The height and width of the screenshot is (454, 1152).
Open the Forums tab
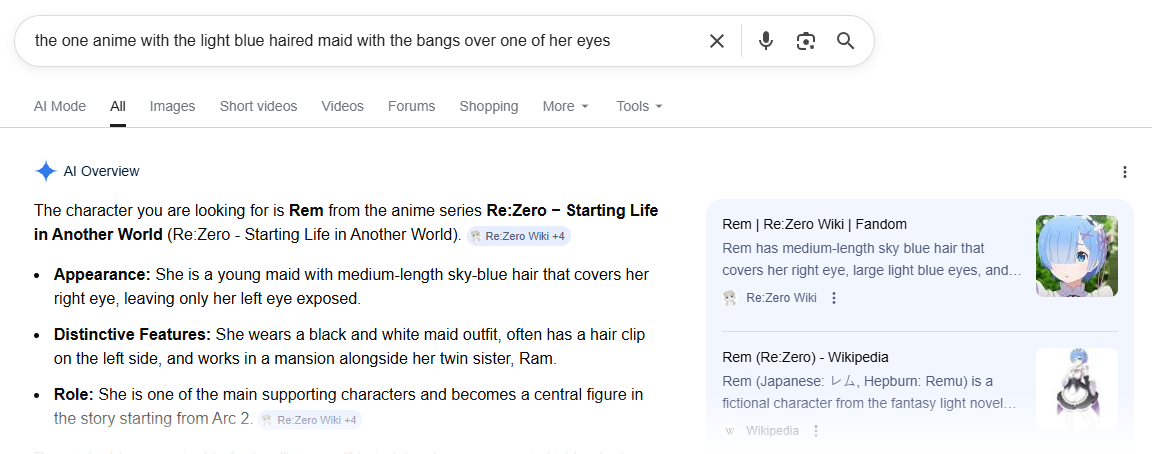[x=411, y=107]
